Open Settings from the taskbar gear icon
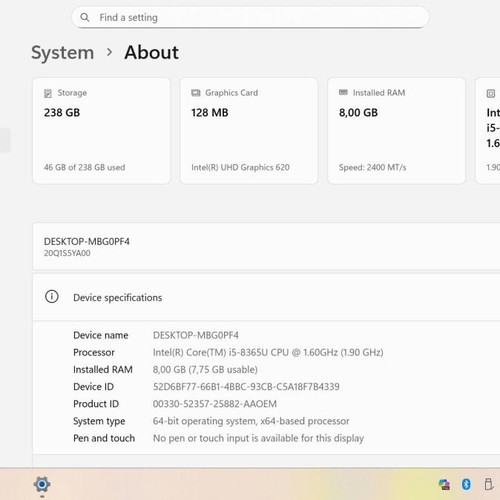 [x=42, y=484]
